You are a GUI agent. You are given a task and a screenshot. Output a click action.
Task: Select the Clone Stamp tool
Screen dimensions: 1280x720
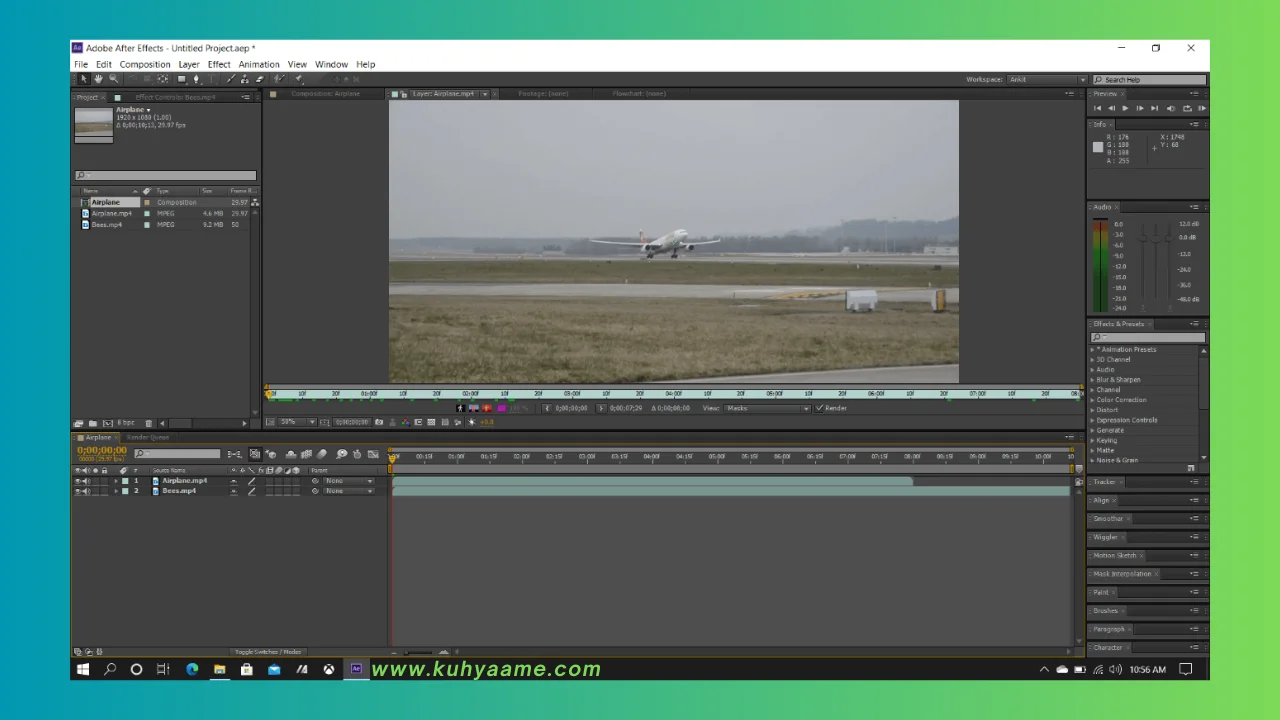coord(245,79)
